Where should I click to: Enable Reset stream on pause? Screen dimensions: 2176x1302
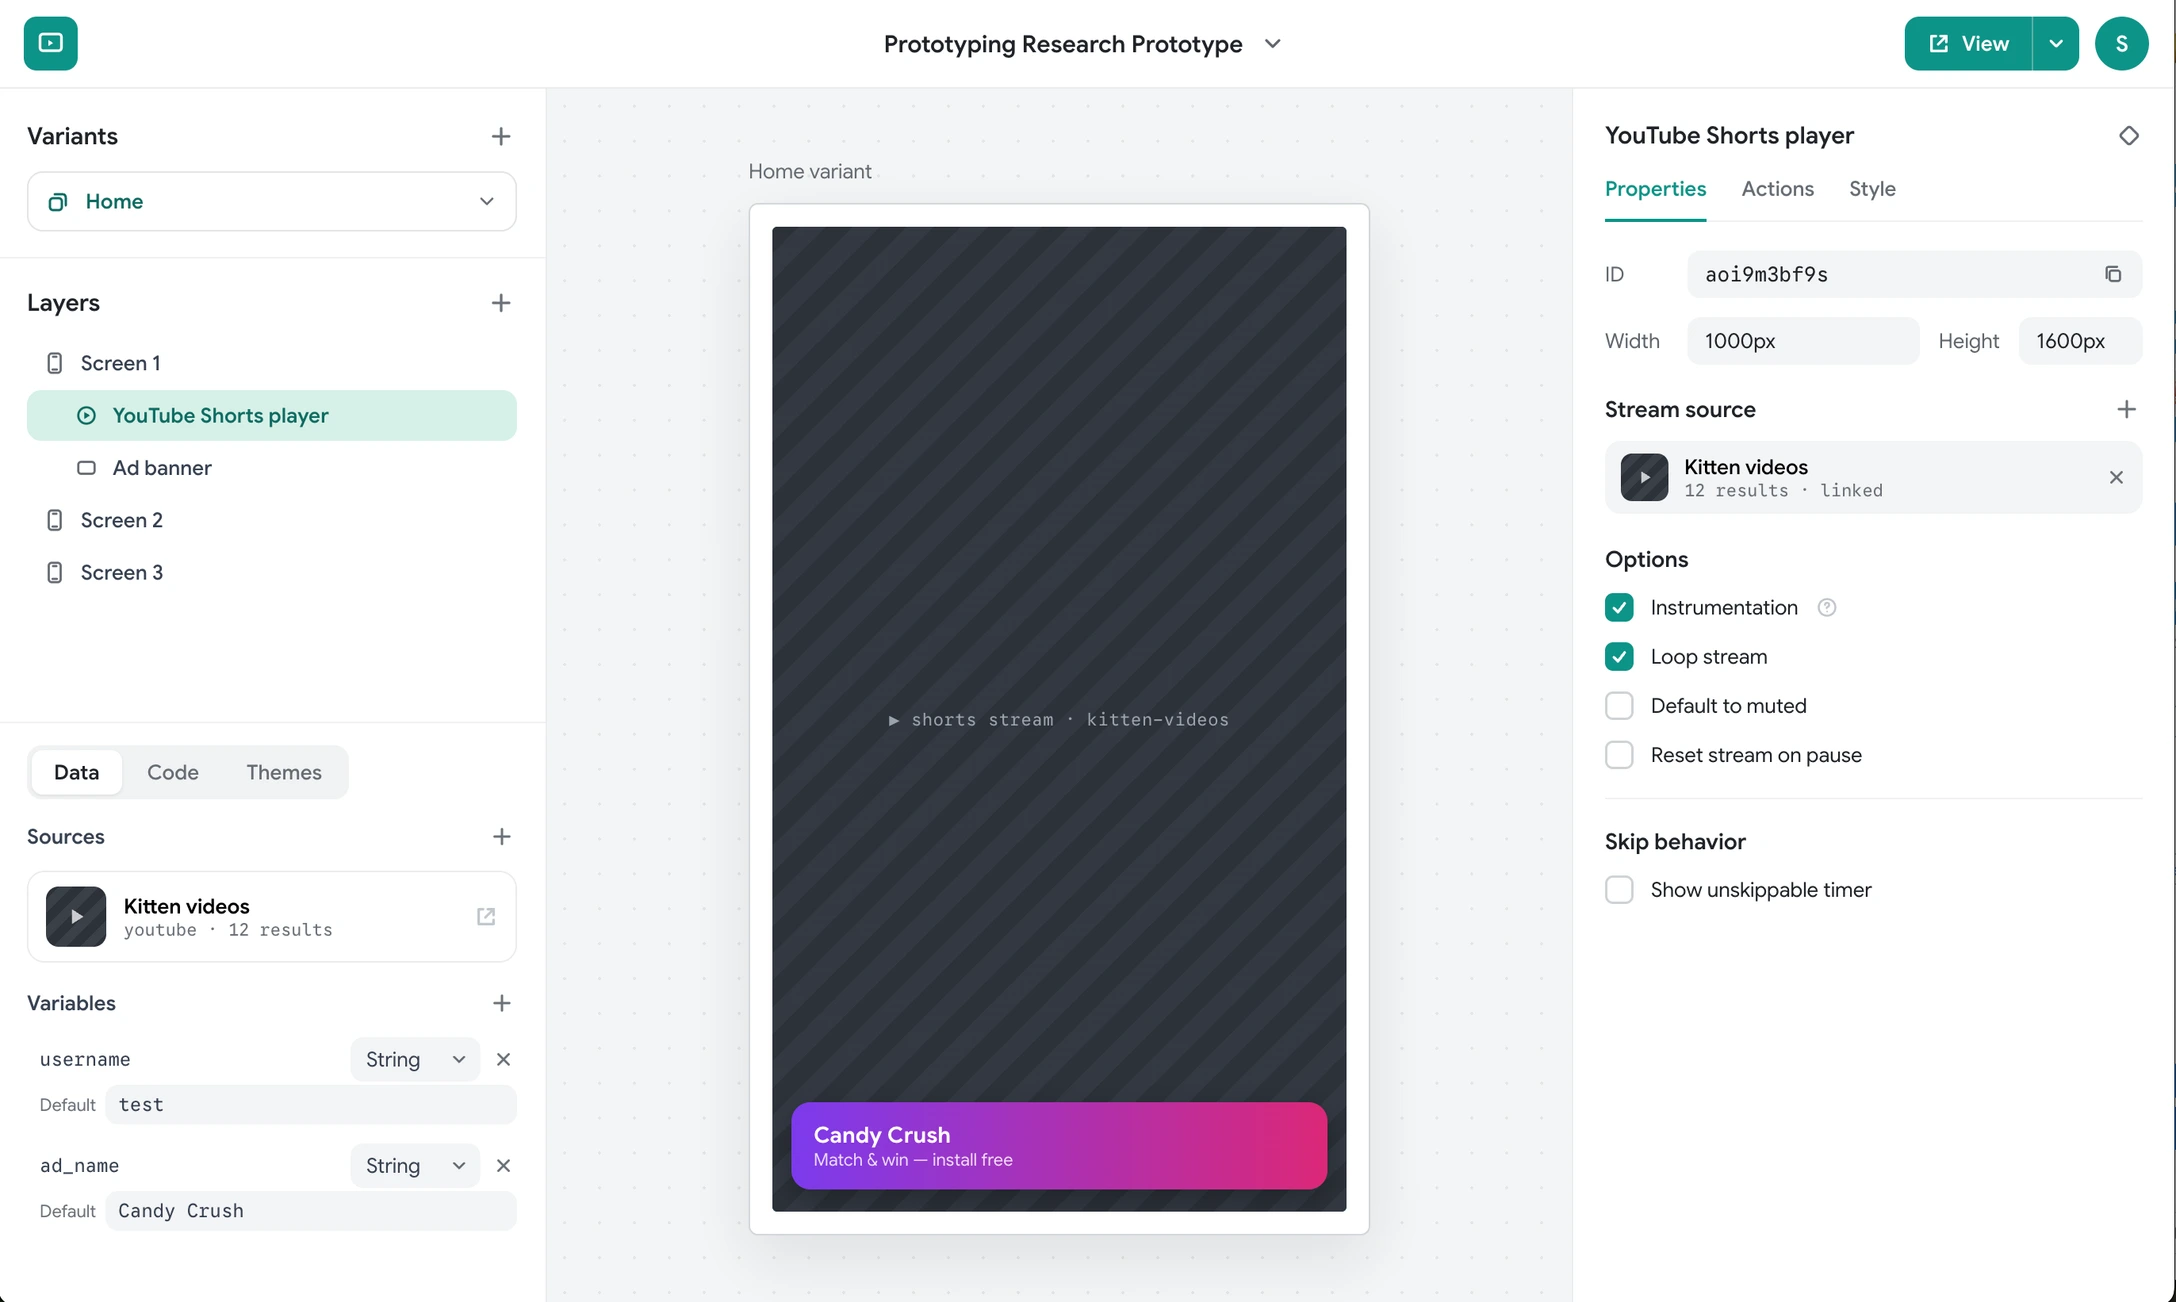click(x=1619, y=755)
